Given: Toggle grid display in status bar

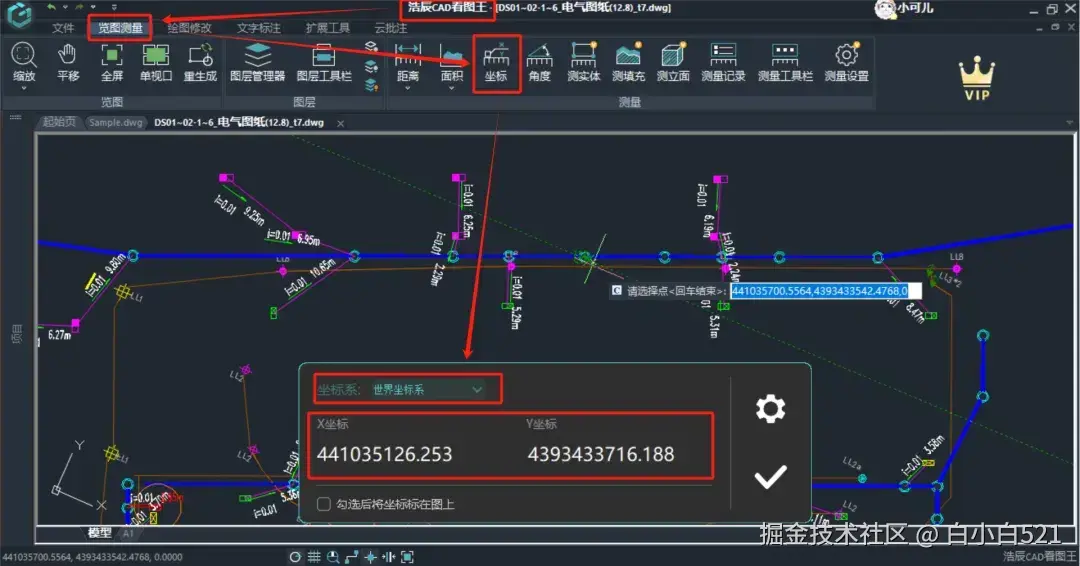Looking at the screenshot, I should pyautogui.click(x=314, y=557).
